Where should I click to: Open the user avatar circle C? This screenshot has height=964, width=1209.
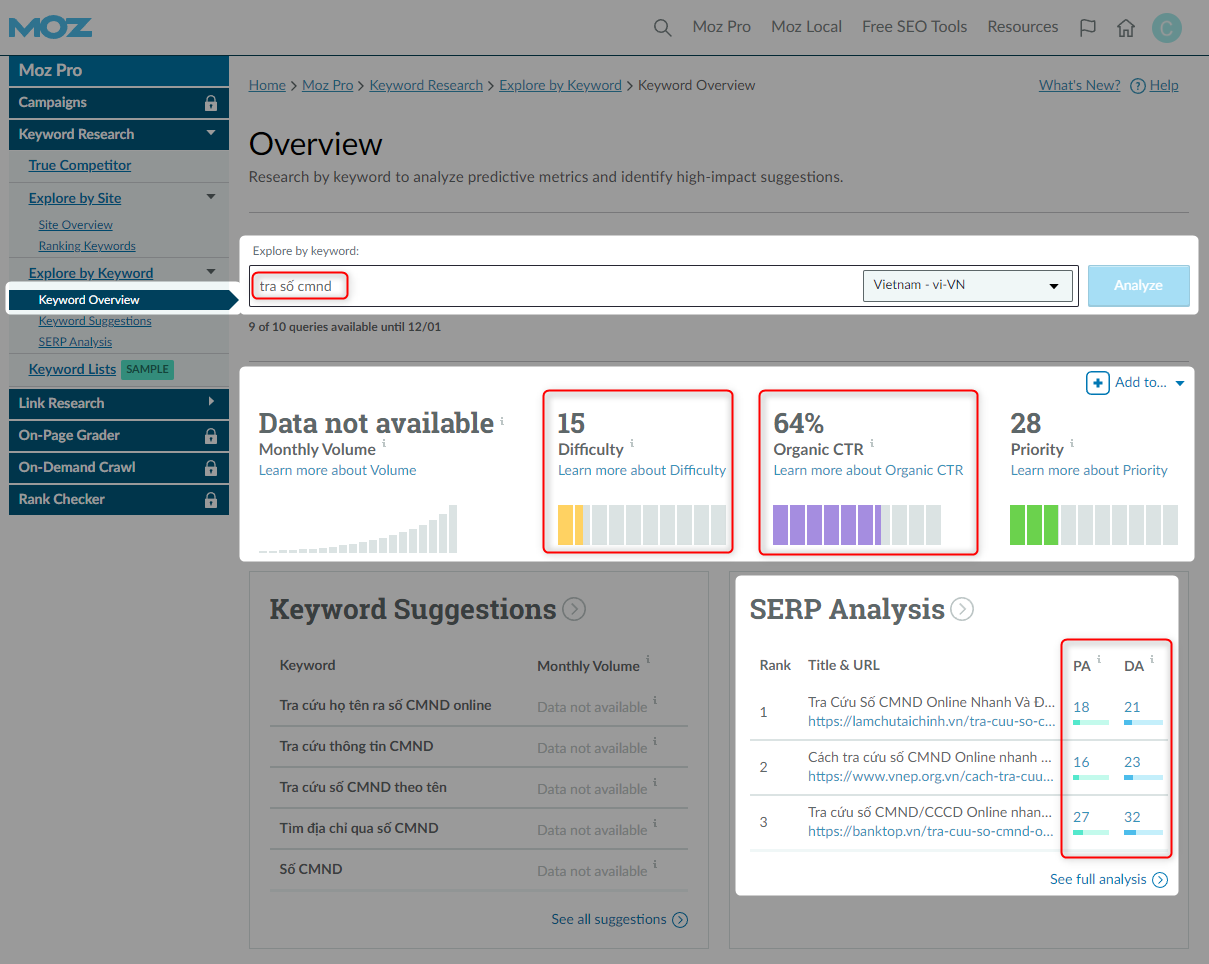[1167, 27]
